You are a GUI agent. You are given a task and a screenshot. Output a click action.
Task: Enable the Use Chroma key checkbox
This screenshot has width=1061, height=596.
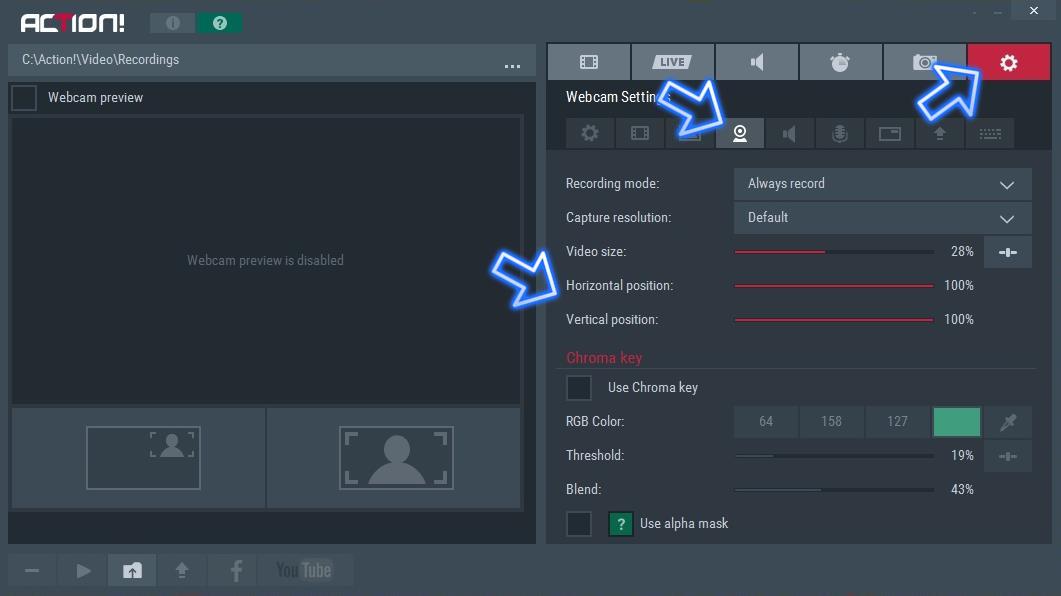(x=579, y=388)
